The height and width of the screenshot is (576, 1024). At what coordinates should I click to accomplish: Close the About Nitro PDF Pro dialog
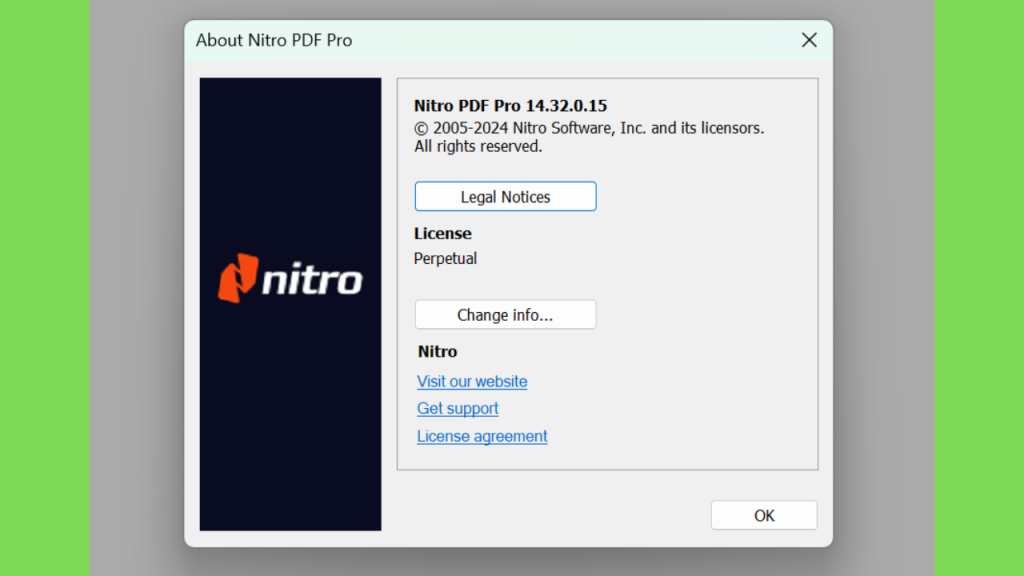click(809, 40)
